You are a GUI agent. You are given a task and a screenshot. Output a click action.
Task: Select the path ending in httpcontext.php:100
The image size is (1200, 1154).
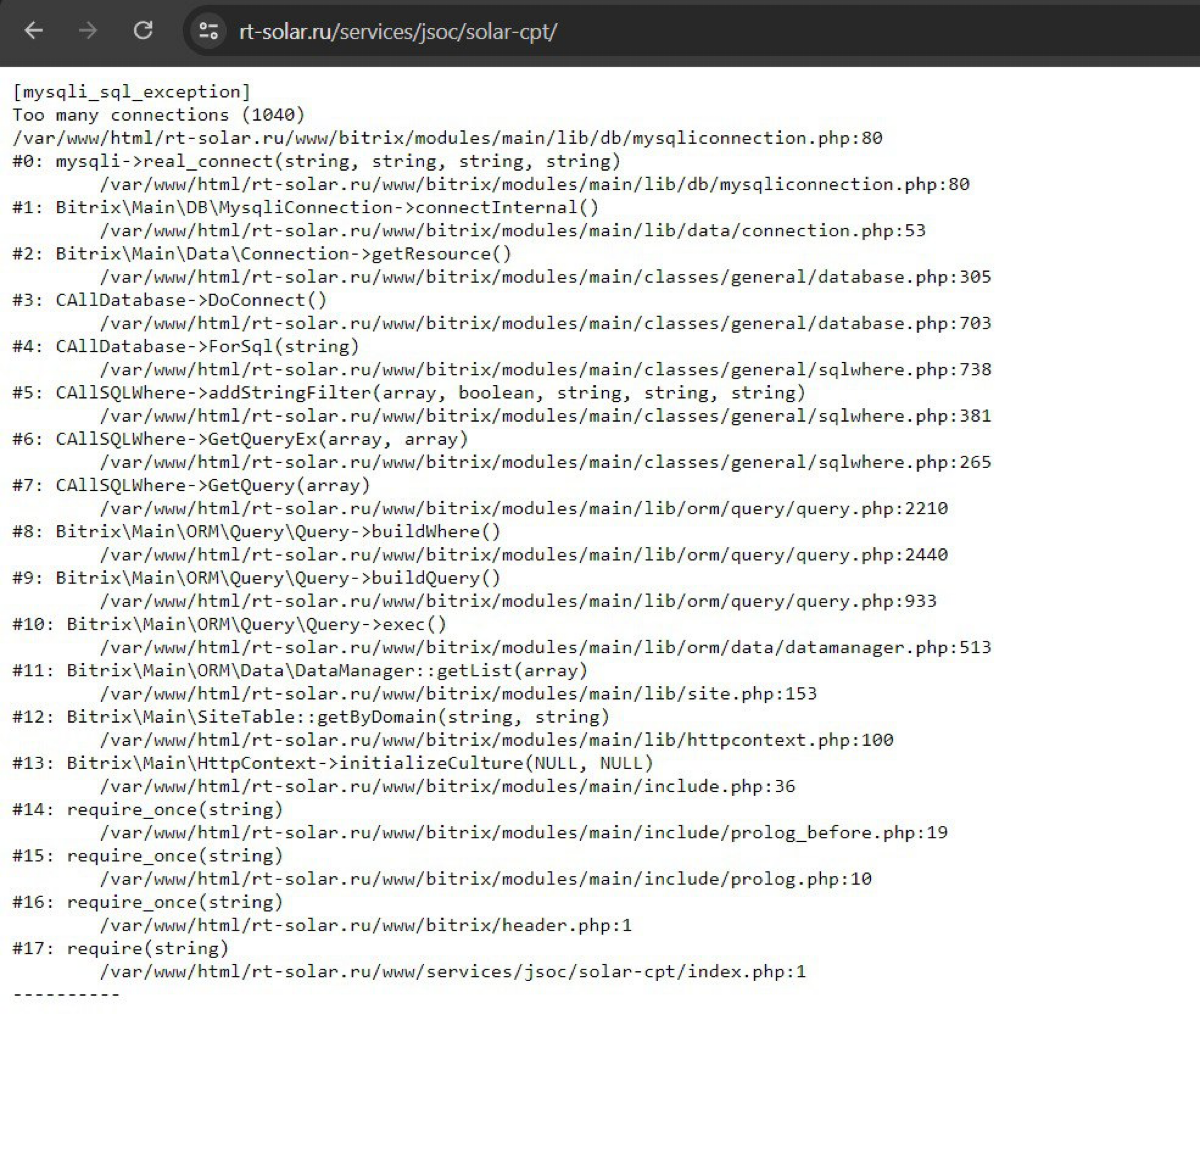(x=497, y=740)
